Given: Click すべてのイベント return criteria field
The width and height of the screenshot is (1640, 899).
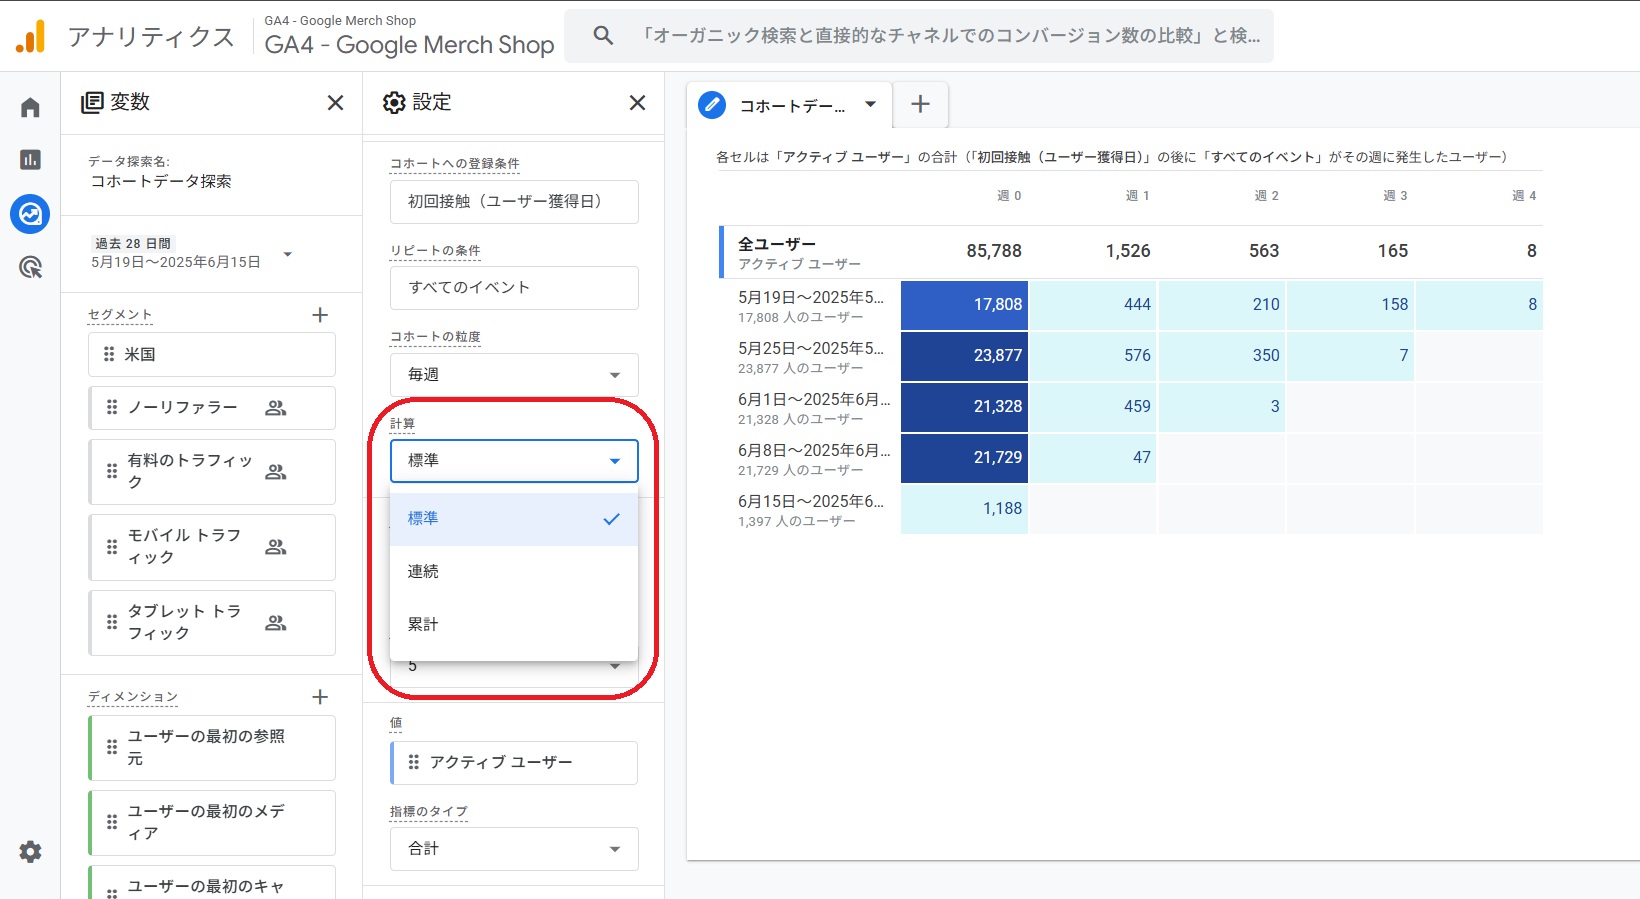Looking at the screenshot, I should (x=514, y=288).
